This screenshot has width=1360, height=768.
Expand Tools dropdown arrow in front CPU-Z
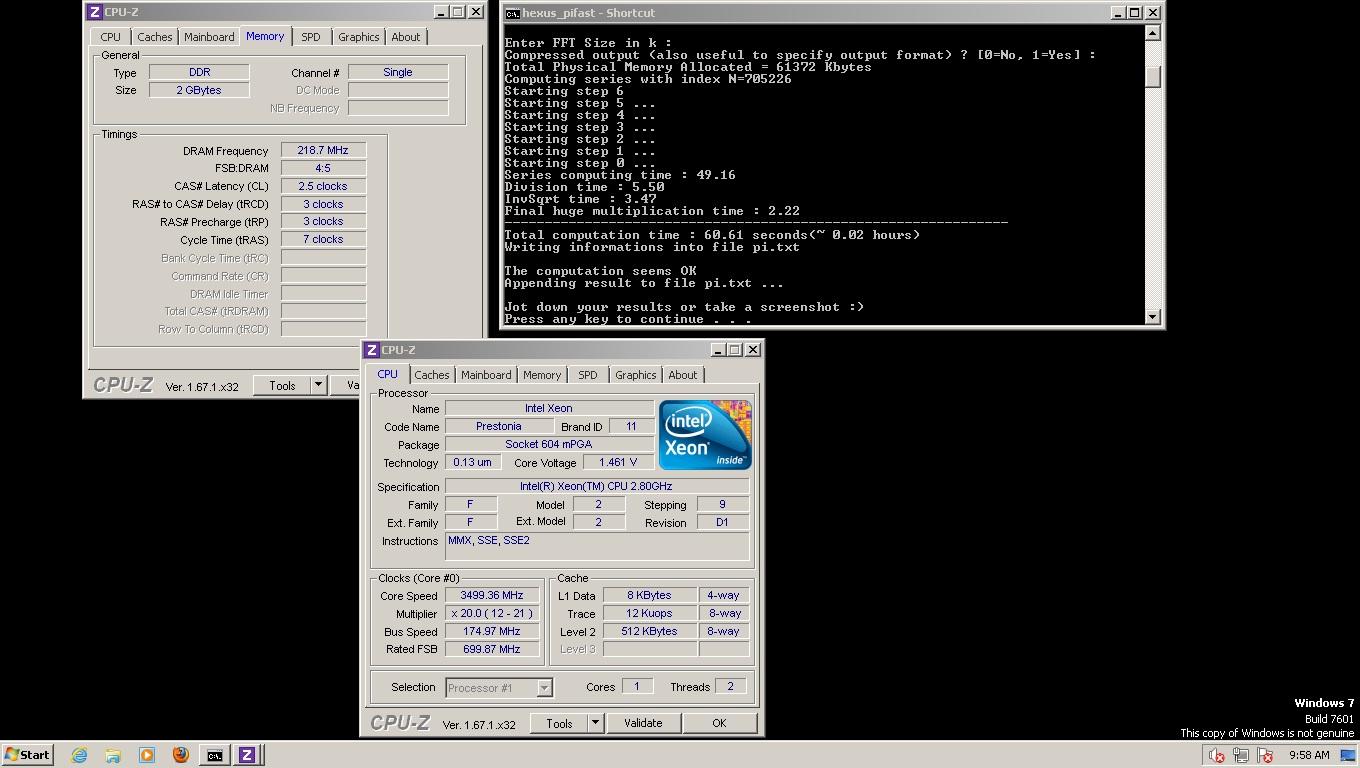point(595,723)
